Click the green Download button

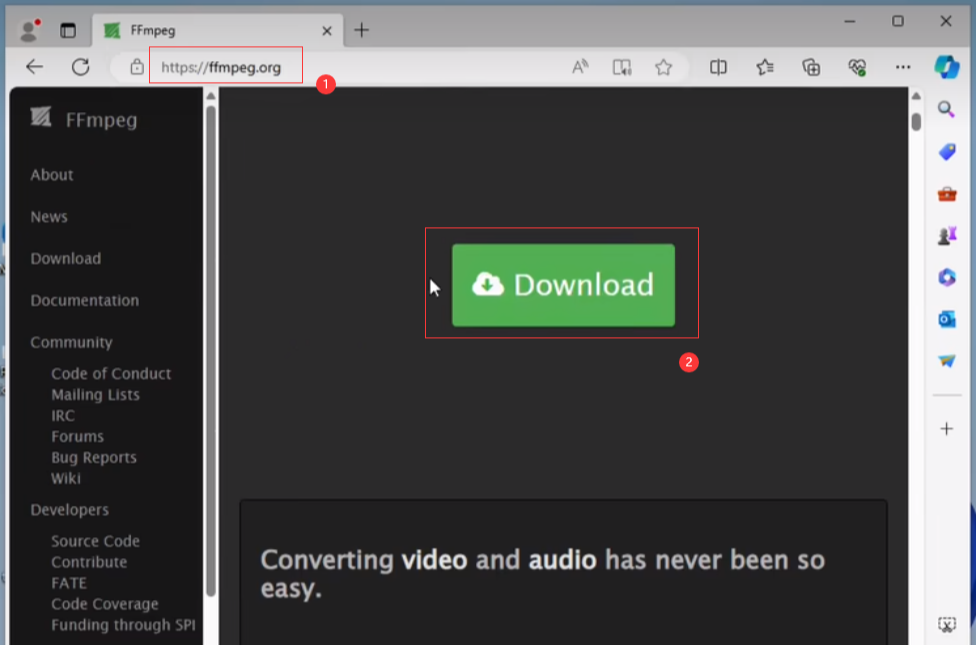pyautogui.click(x=563, y=285)
